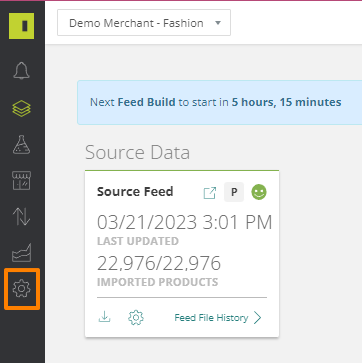Open the highlighted settings gear in the sidebar
The width and height of the screenshot is (362, 363).
(x=21, y=289)
